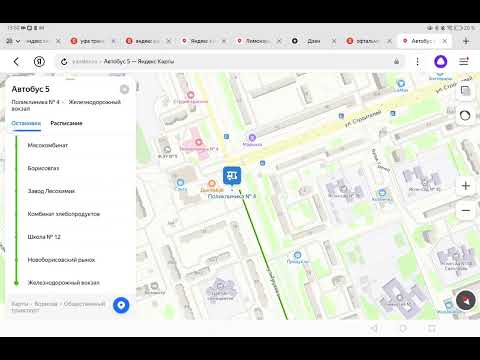Tap the Android home circle
The width and height of the screenshot is (480, 360).
tap(403, 329)
